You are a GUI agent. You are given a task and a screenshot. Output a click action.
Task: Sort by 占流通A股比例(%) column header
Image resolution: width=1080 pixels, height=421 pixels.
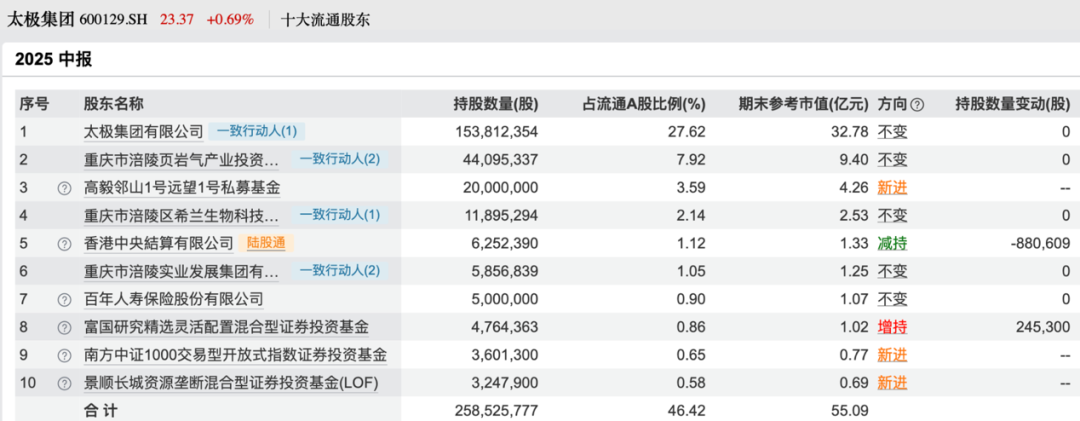[x=644, y=104]
